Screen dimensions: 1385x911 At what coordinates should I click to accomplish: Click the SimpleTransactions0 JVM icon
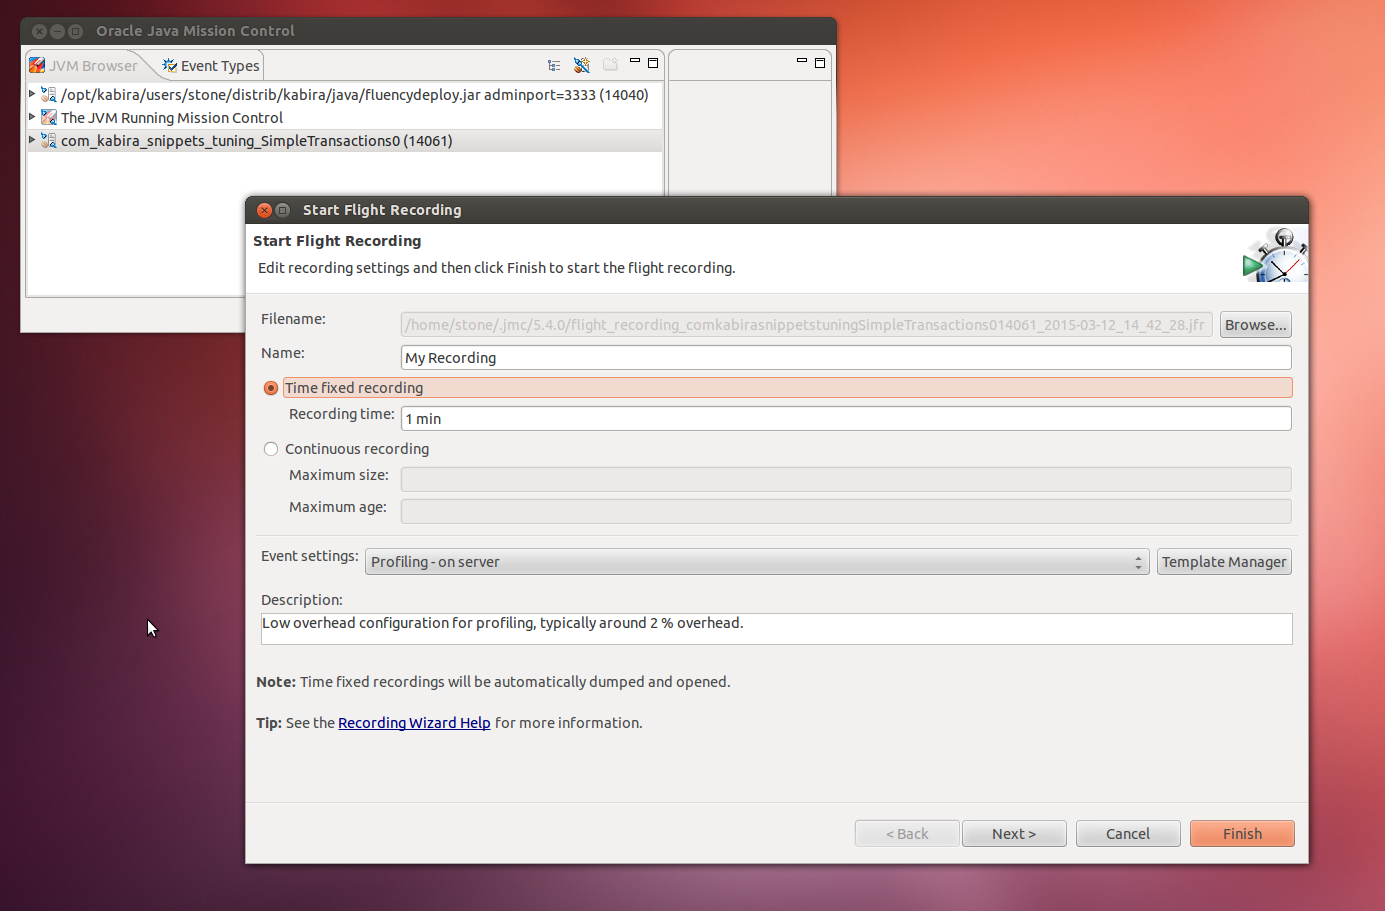[48, 141]
